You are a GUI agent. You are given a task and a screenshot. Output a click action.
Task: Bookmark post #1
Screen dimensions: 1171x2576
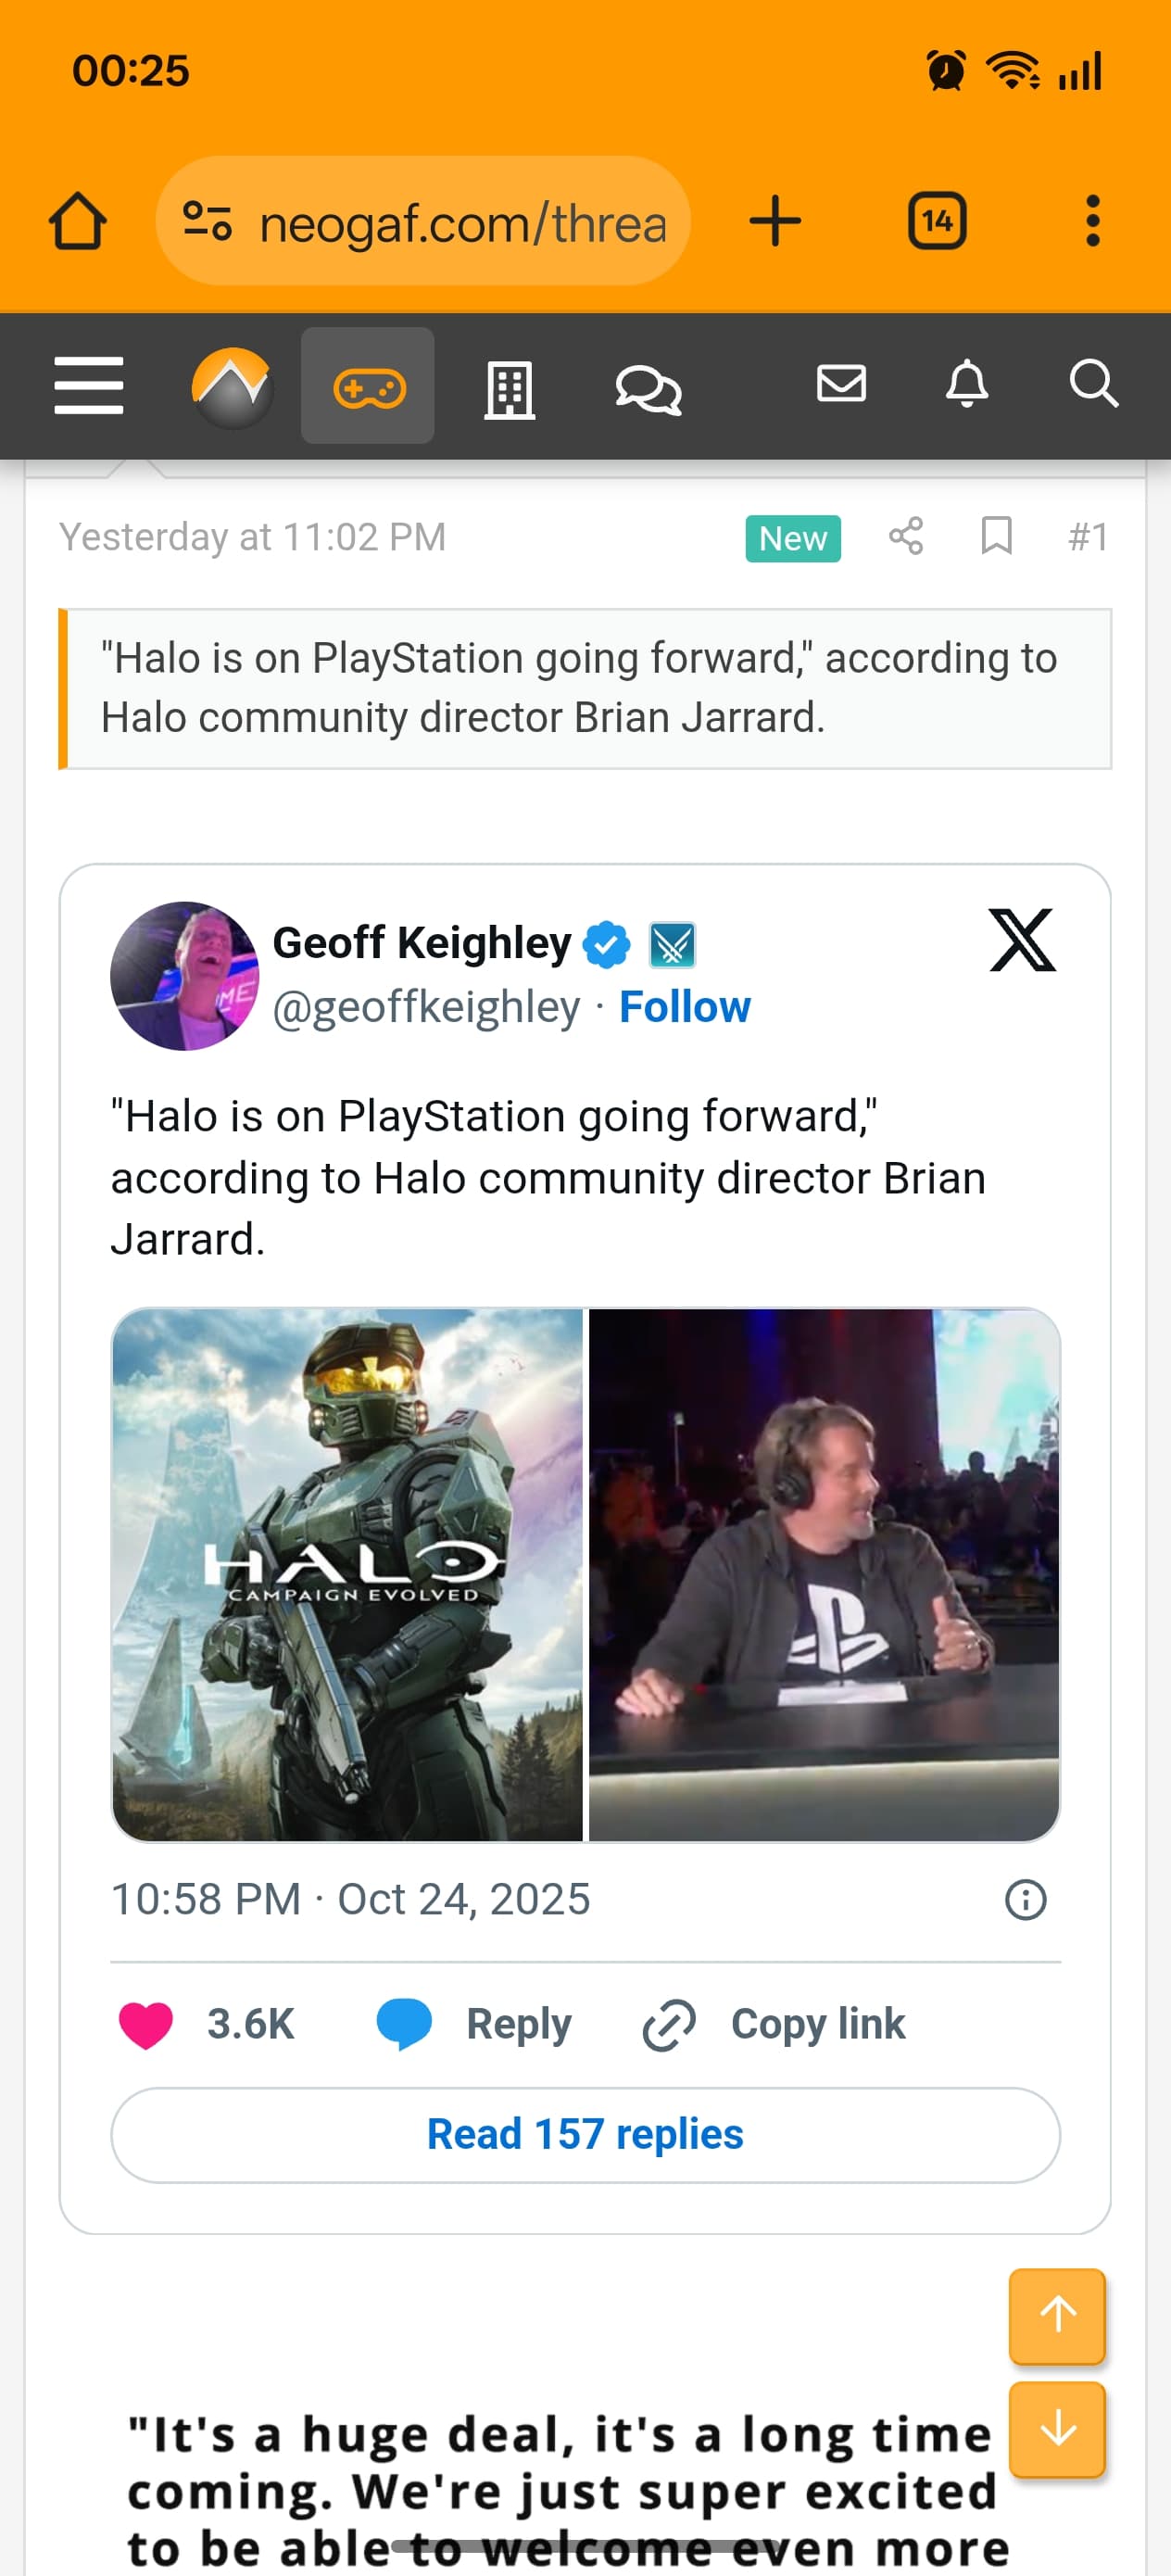click(x=996, y=536)
